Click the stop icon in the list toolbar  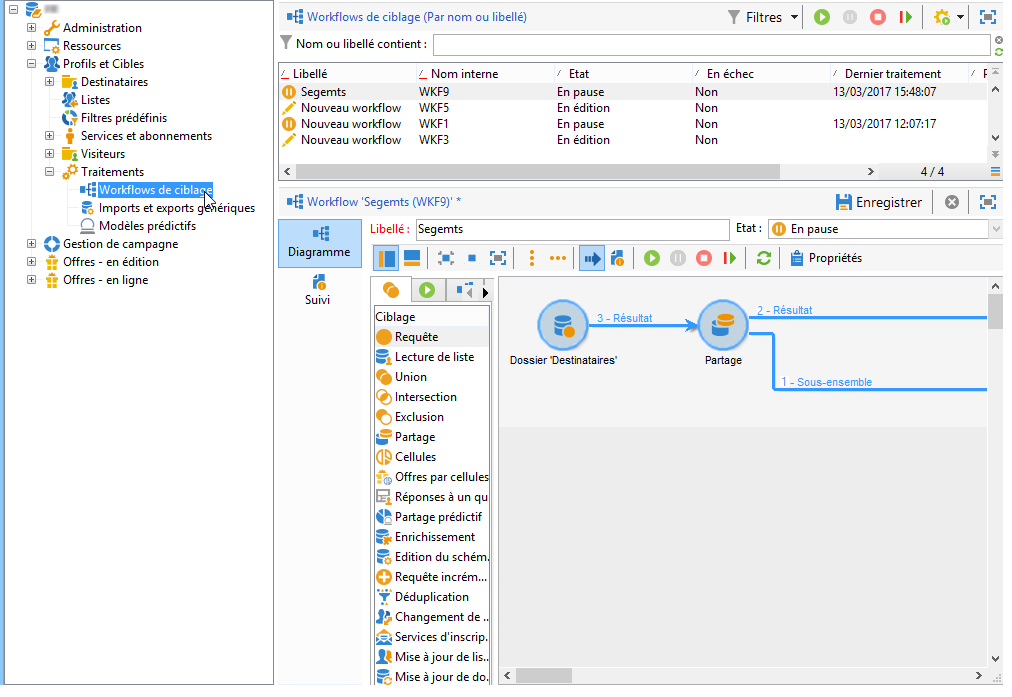click(878, 17)
